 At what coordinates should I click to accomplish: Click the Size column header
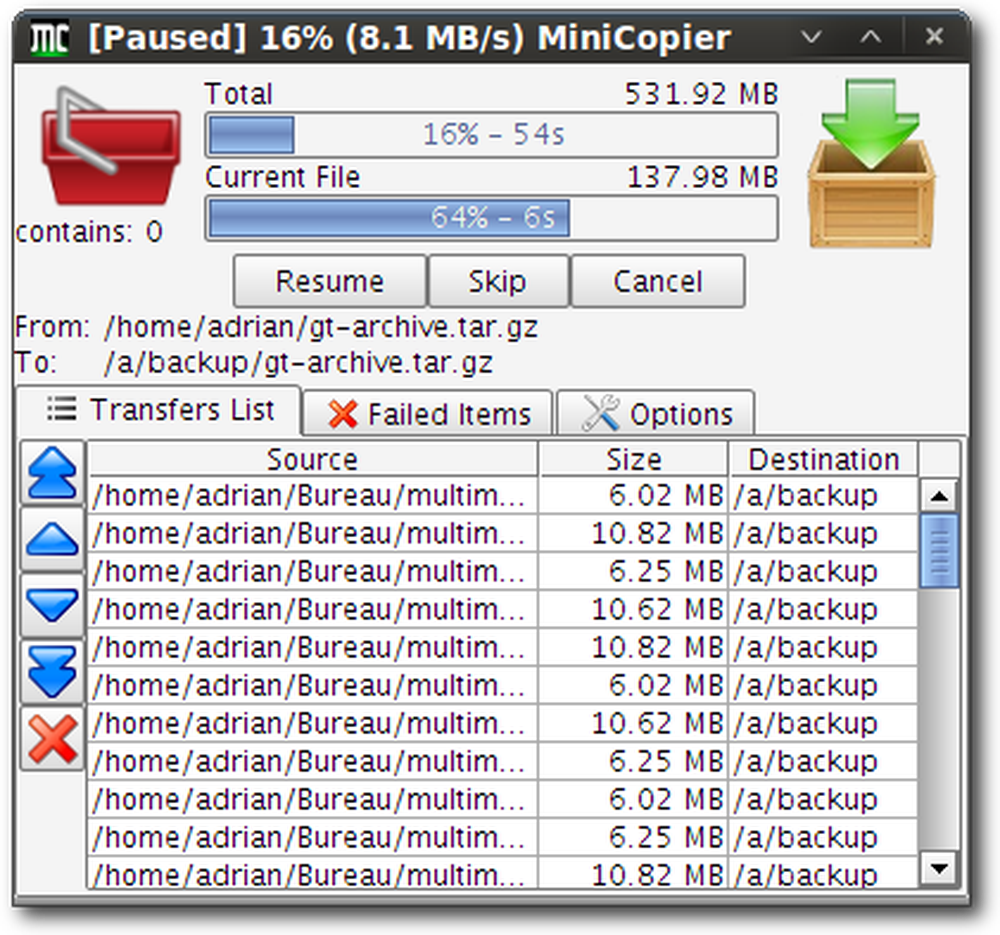pos(633,459)
